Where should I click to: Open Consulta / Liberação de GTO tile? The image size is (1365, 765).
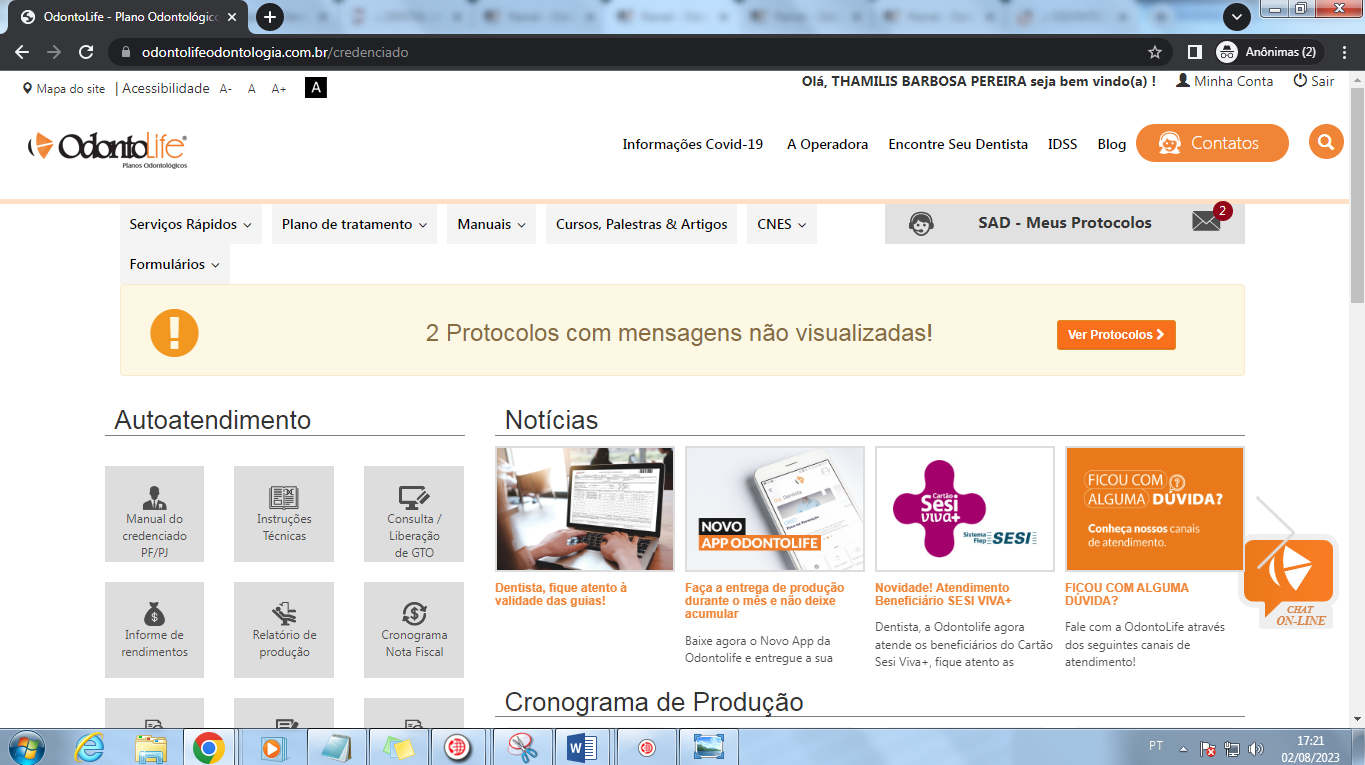(414, 514)
